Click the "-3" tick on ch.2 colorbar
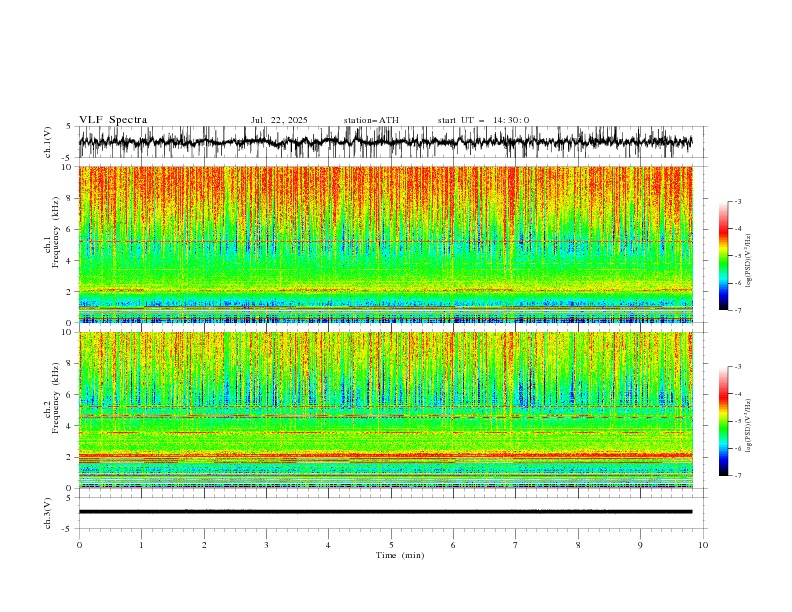 coord(738,367)
